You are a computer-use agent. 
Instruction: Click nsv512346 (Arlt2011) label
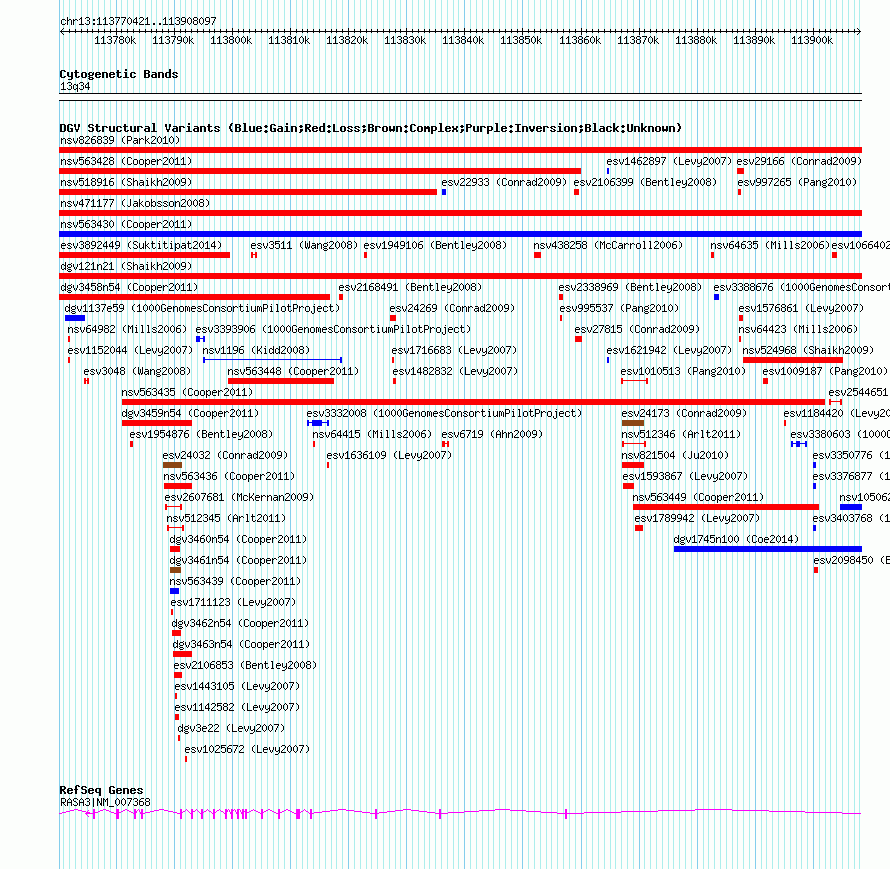(681, 434)
